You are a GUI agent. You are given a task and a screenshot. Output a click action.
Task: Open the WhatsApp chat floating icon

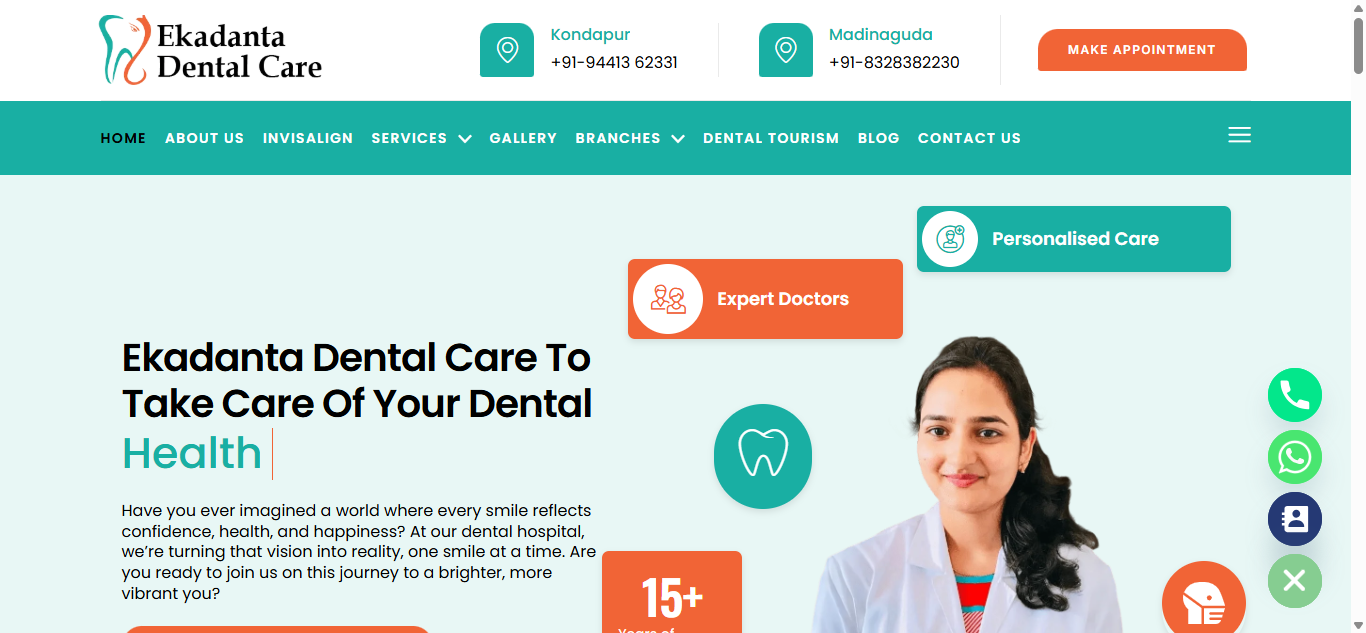(x=1295, y=457)
